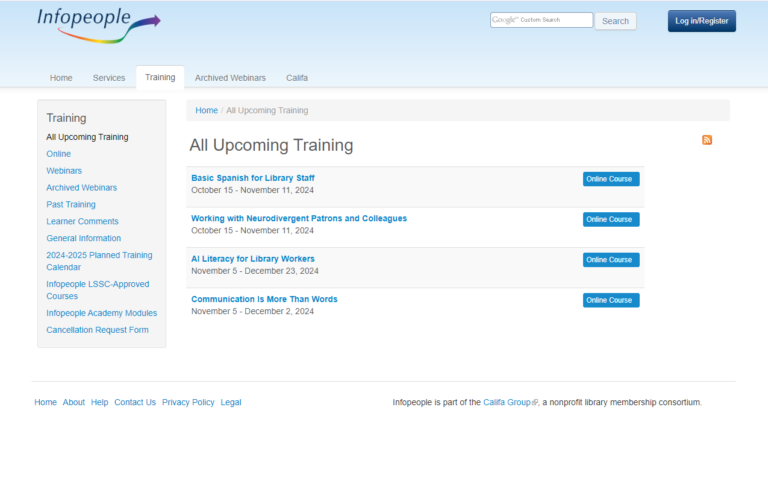Select Webinars in the Training sidebar
The image size is (768, 492).
point(64,171)
